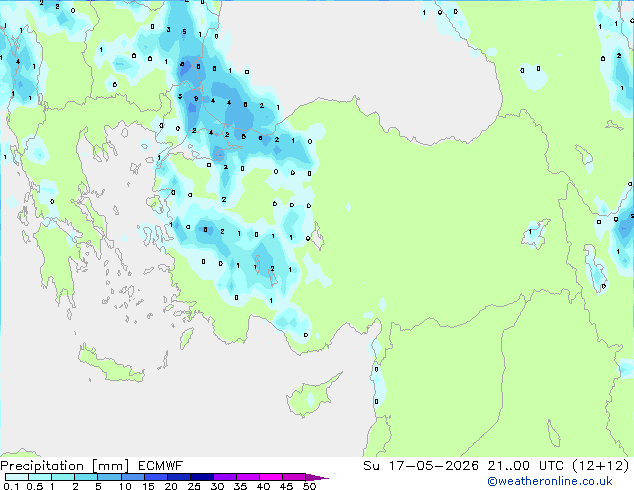The height and width of the screenshot is (490, 634).
Task: Click the legend label '25'
Action: (x=194, y=486)
